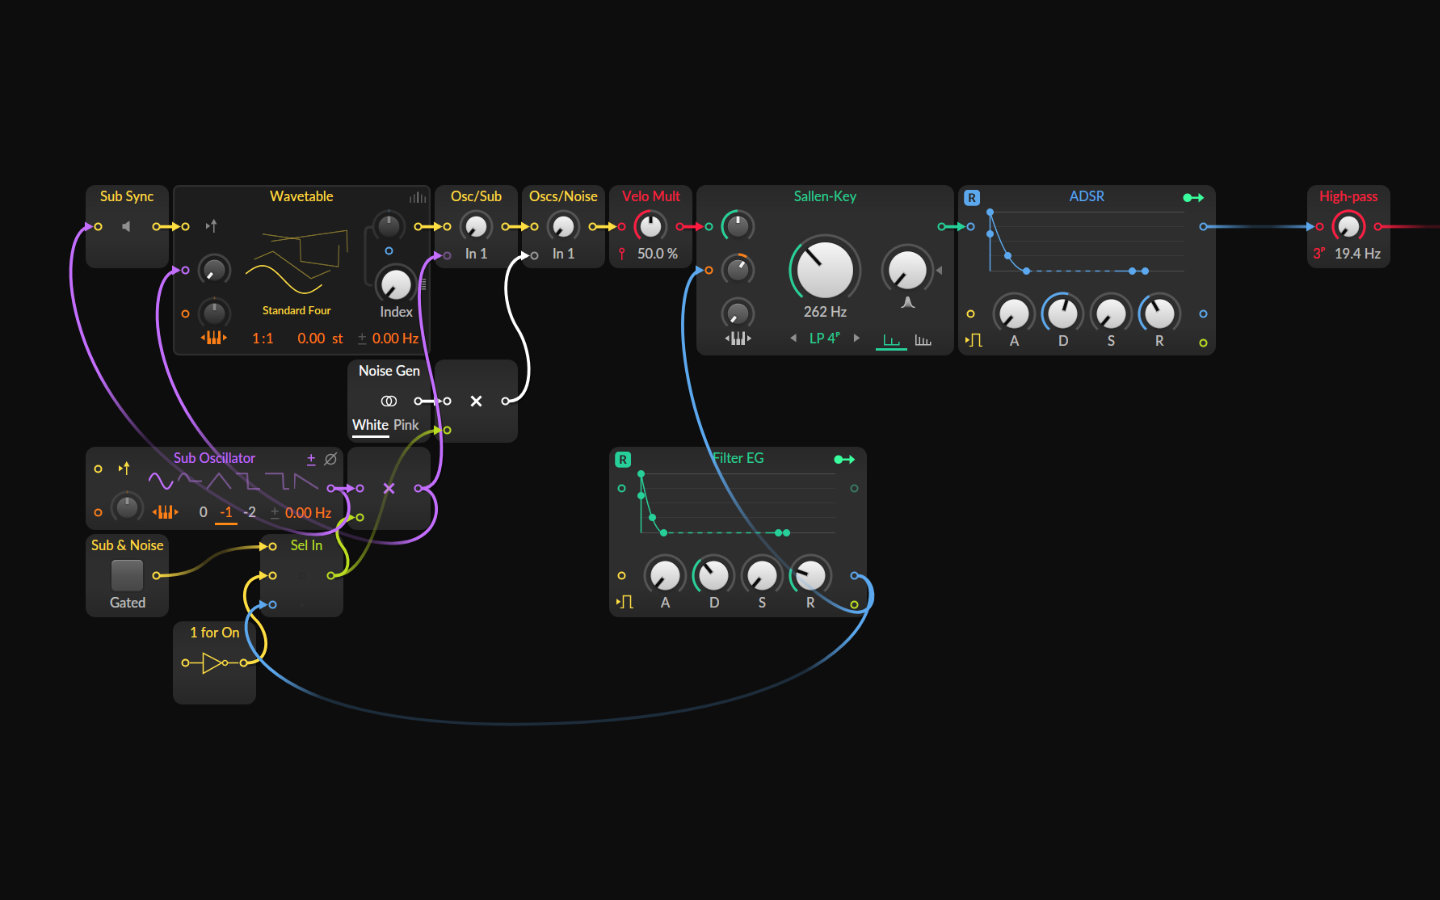Image resolution: width=1440 pixels, height=900 pixels.
Task: Click the Osc/Sub mix knob
Action: coord(476,226)
